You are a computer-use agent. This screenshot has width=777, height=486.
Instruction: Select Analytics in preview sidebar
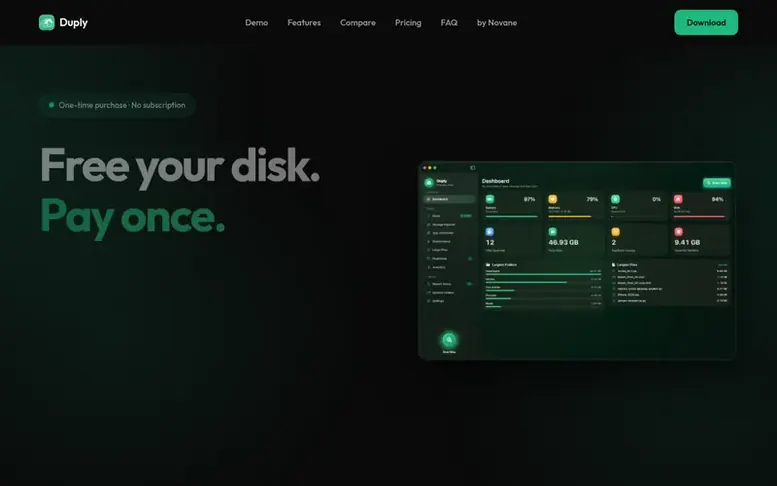tap(449, 268)
